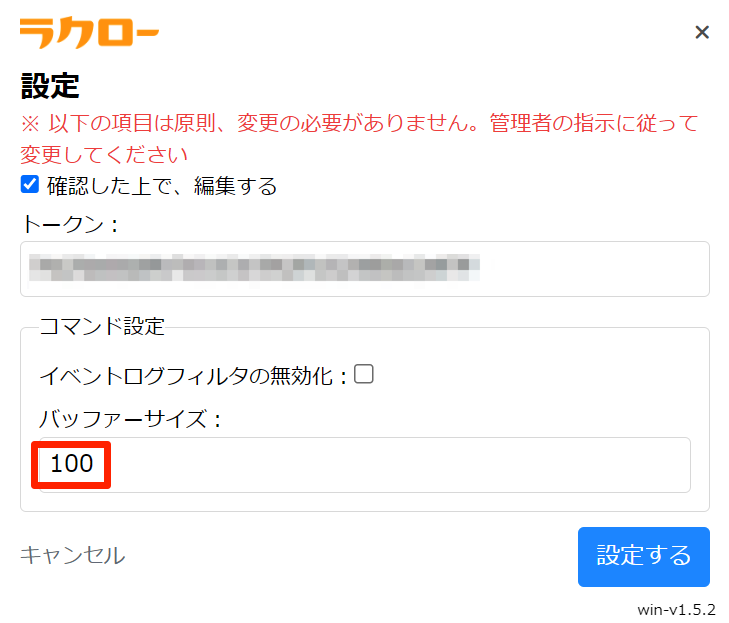
Task: Uncheck the 確認した上で、編集する checkbox
Action: point(30,184)
